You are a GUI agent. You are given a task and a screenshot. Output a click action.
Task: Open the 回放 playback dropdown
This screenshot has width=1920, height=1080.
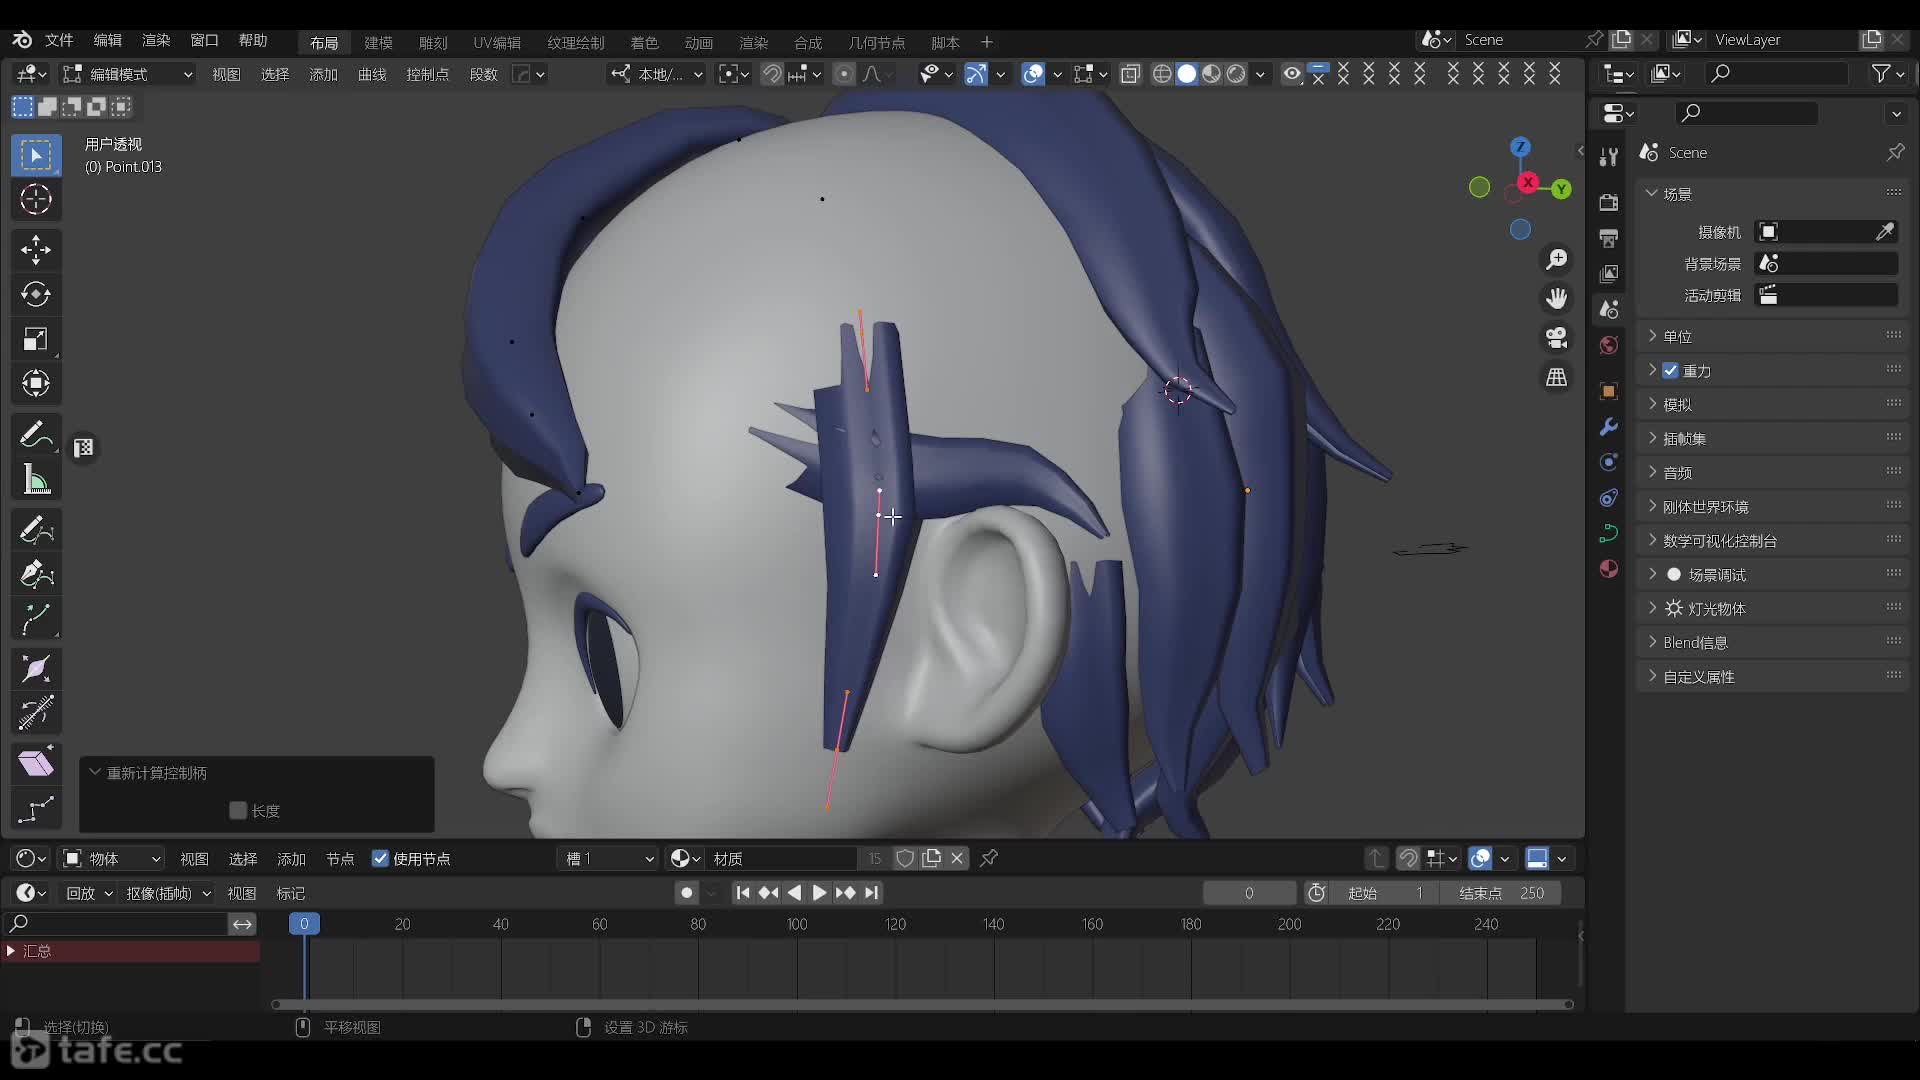coord(88,893)
